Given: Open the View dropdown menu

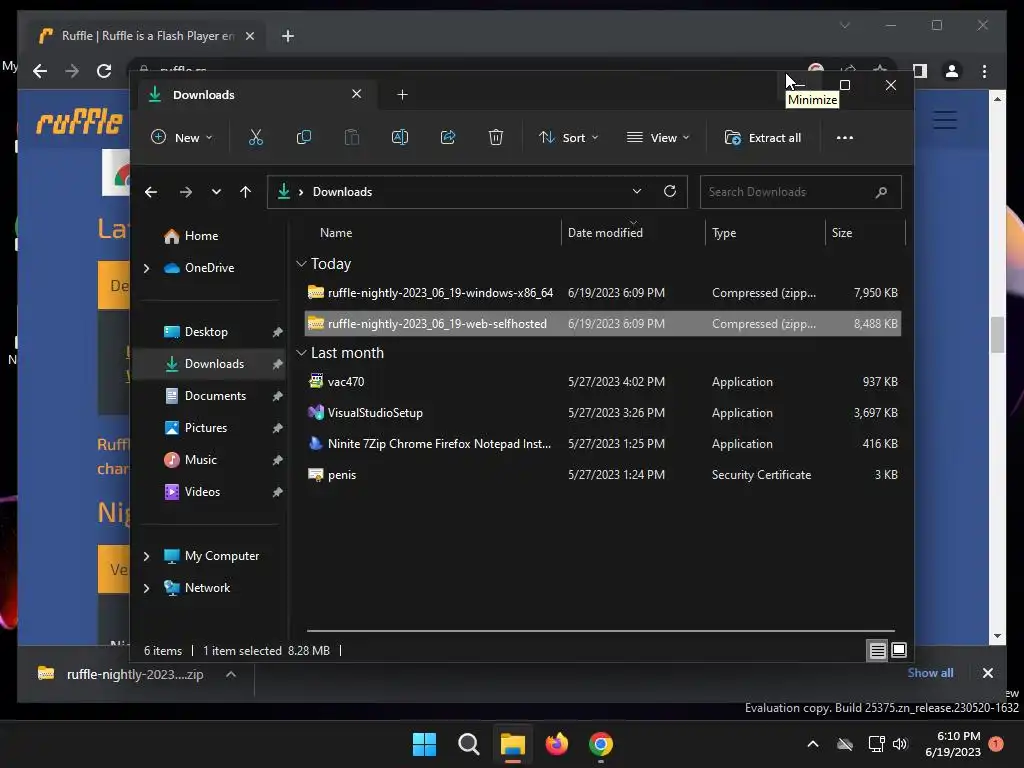Looking at the screenshot, I should [658, 138].
